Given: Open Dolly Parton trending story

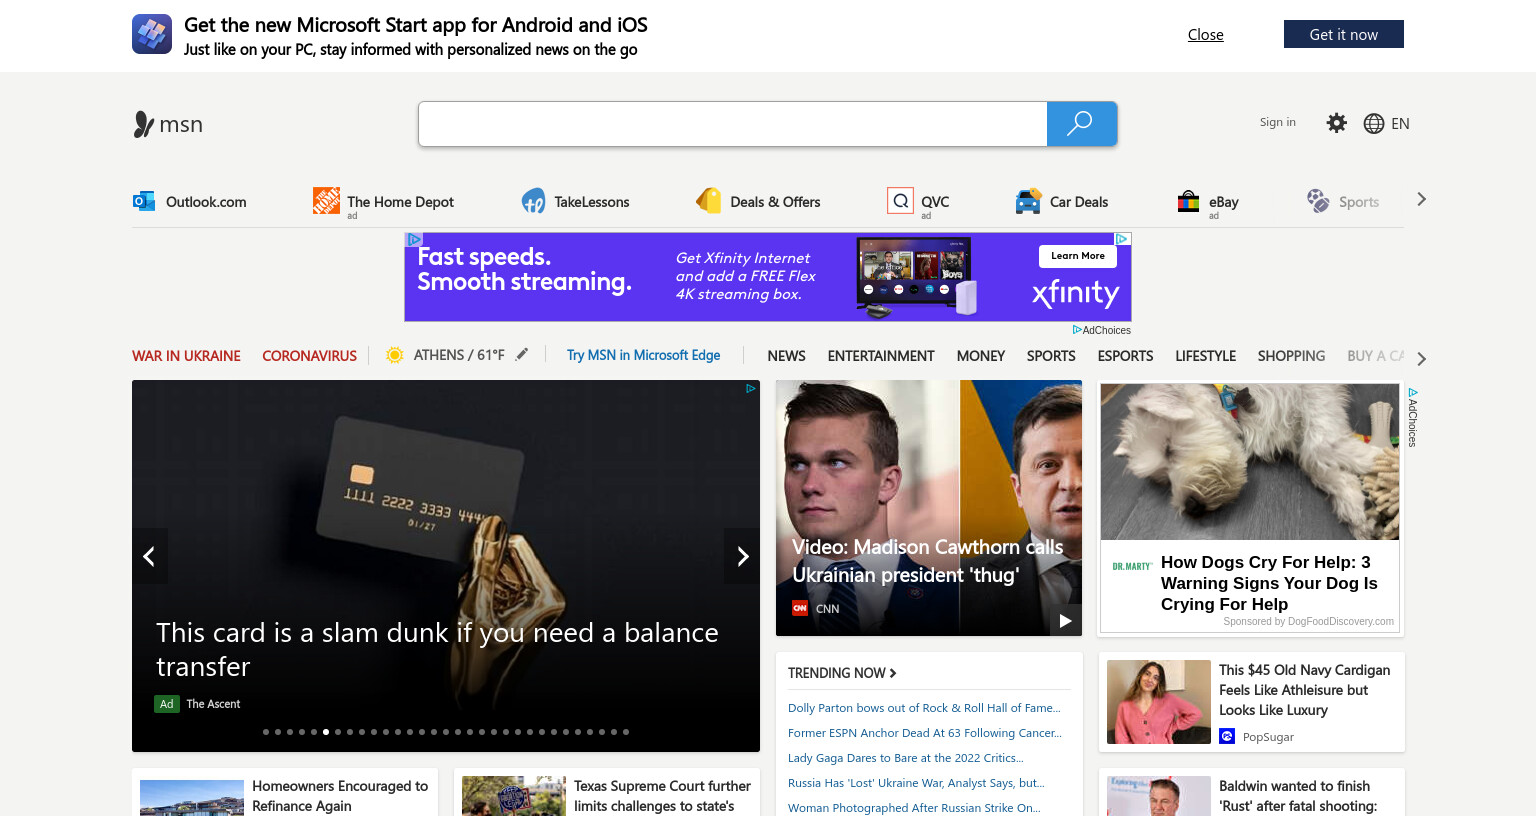Looking at the screenshot, I should click(924, 708).
